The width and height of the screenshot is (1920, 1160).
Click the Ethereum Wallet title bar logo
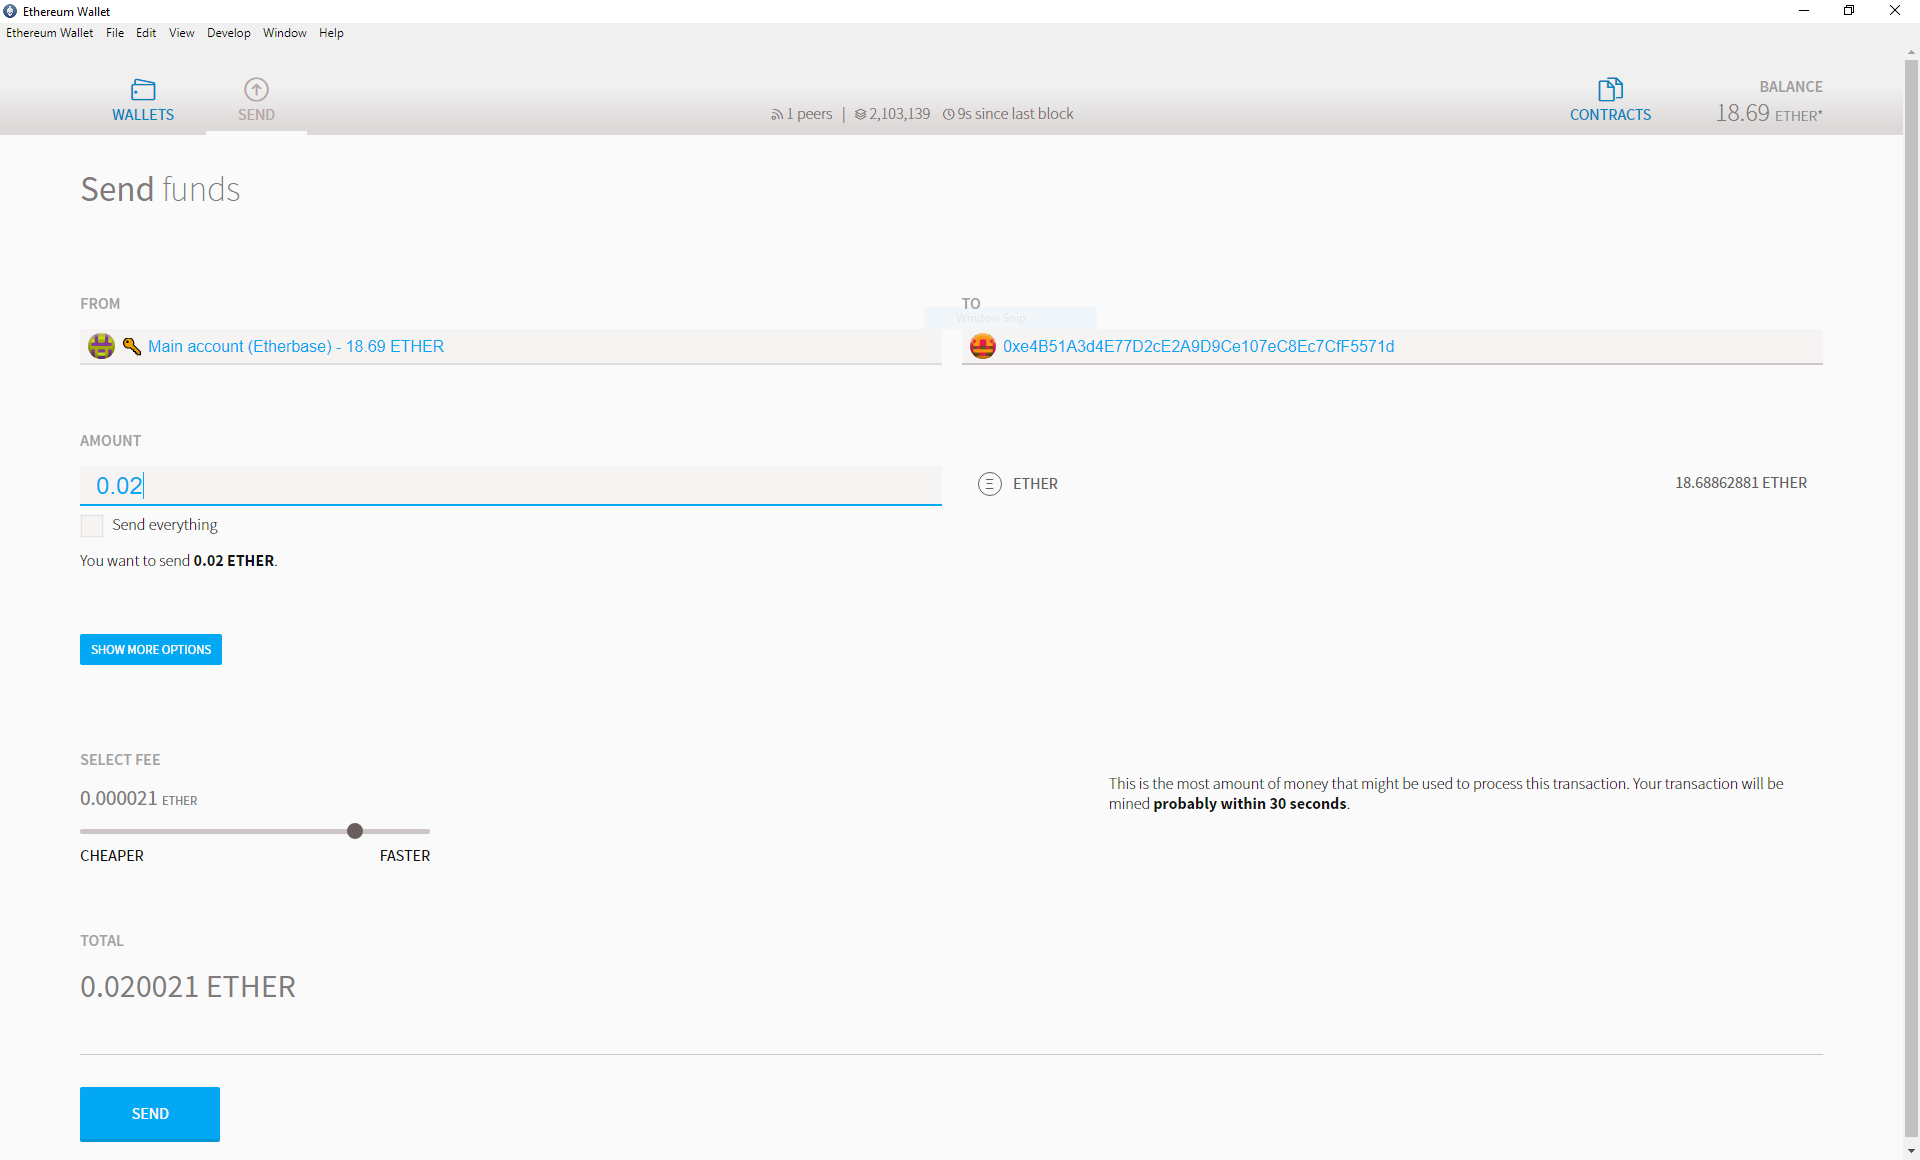click(10, 11)
